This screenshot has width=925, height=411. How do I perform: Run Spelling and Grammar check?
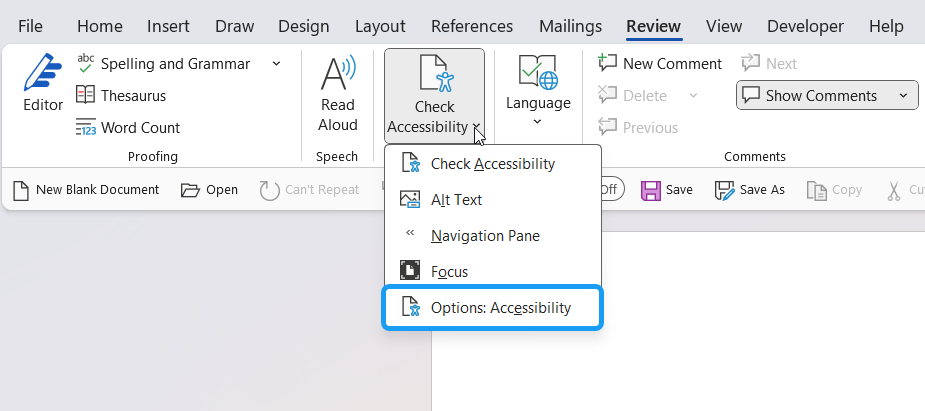click(164, 64)
